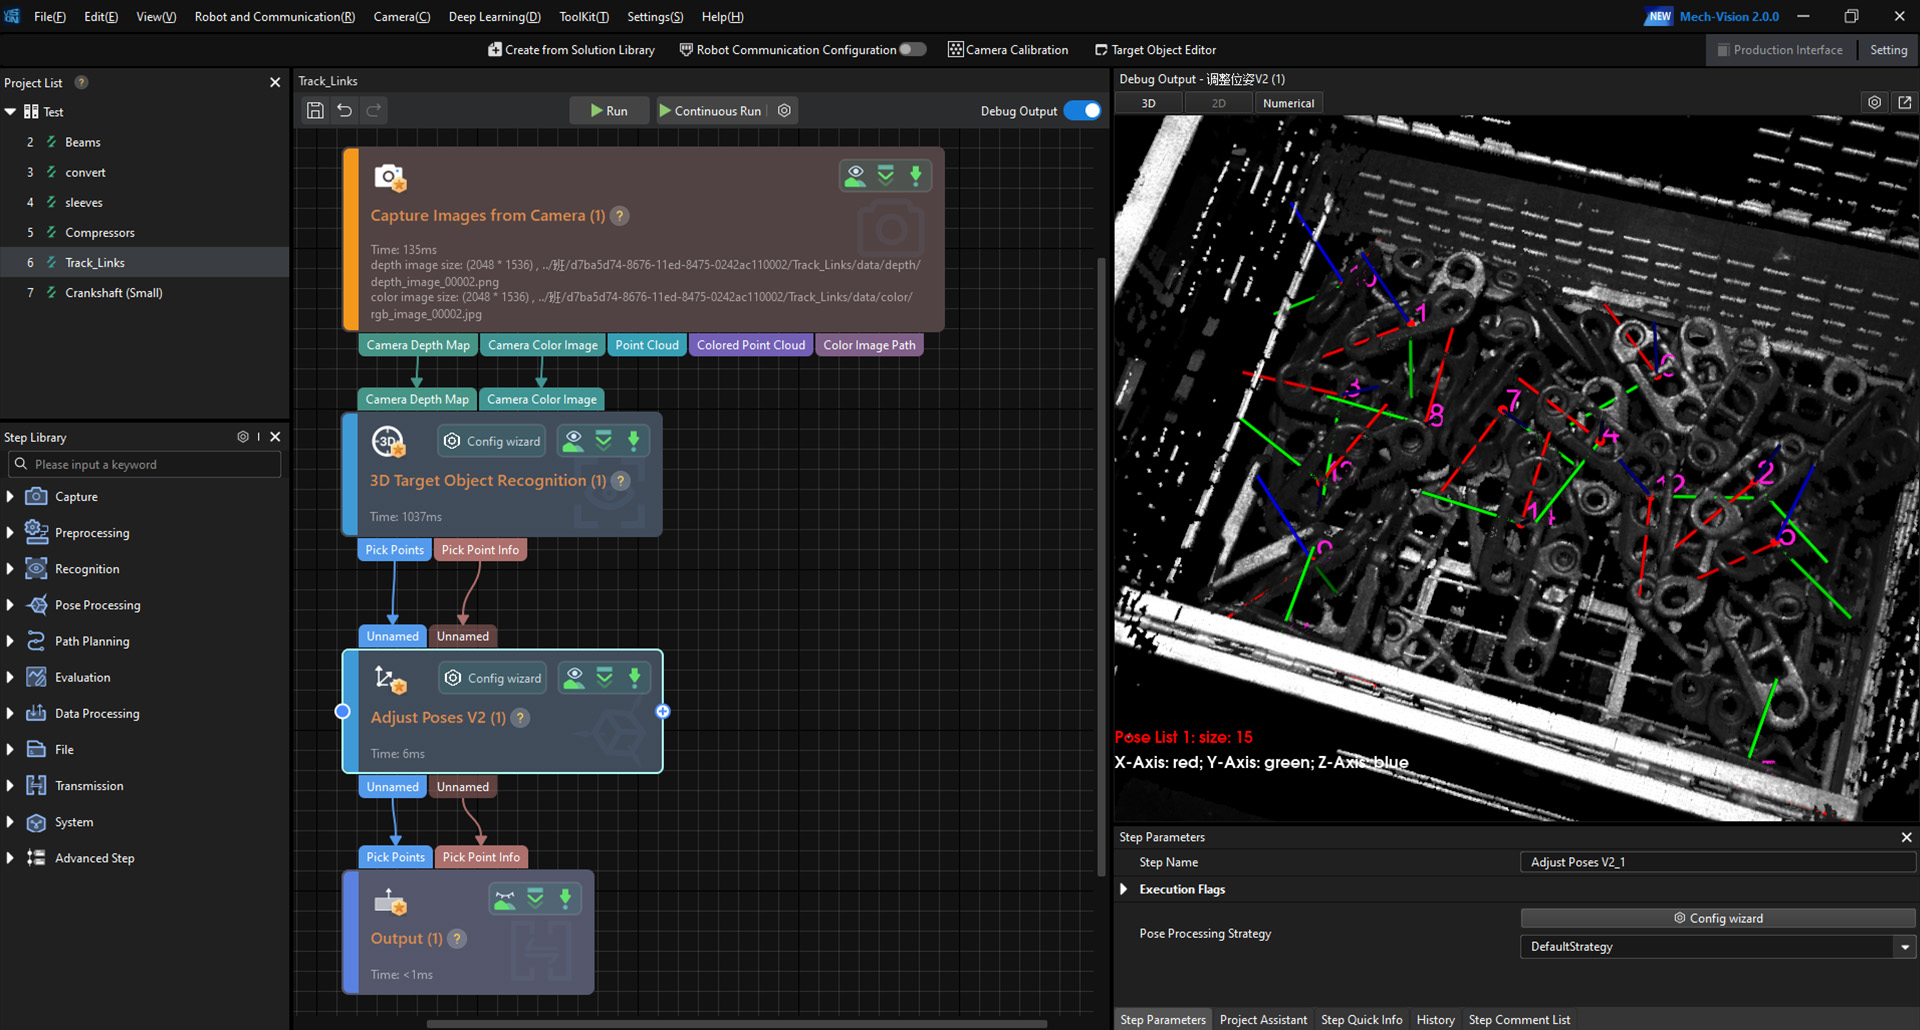The width and height of the screenshot is (1920, 1030).
Task: Switch to Project Assistant tab
Action: 1263,1020
